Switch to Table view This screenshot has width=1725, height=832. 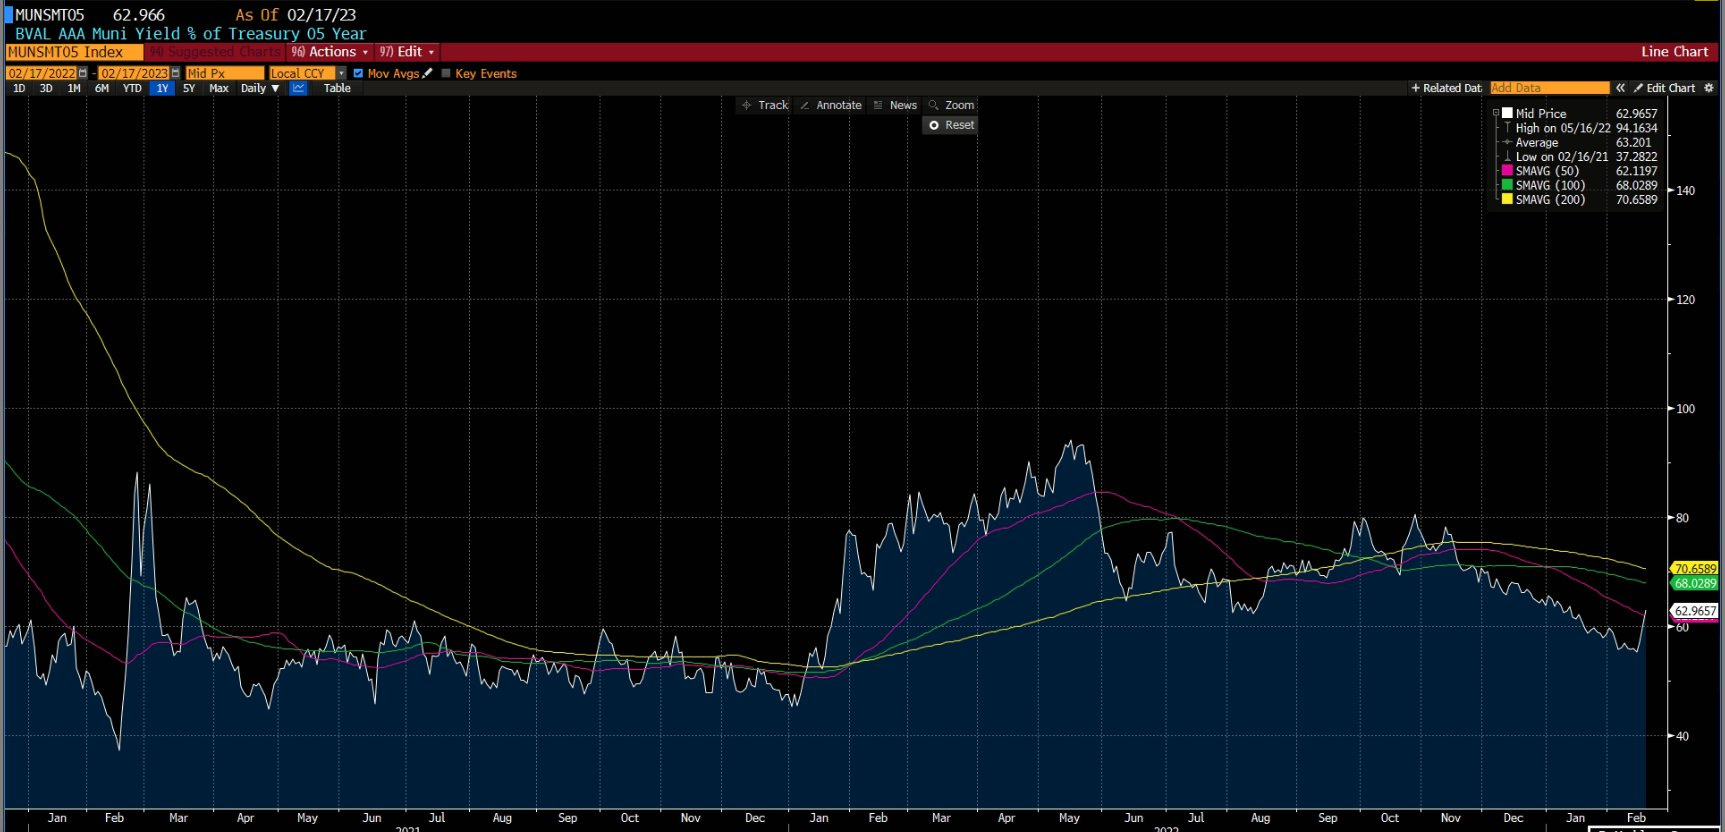(337, 88)
